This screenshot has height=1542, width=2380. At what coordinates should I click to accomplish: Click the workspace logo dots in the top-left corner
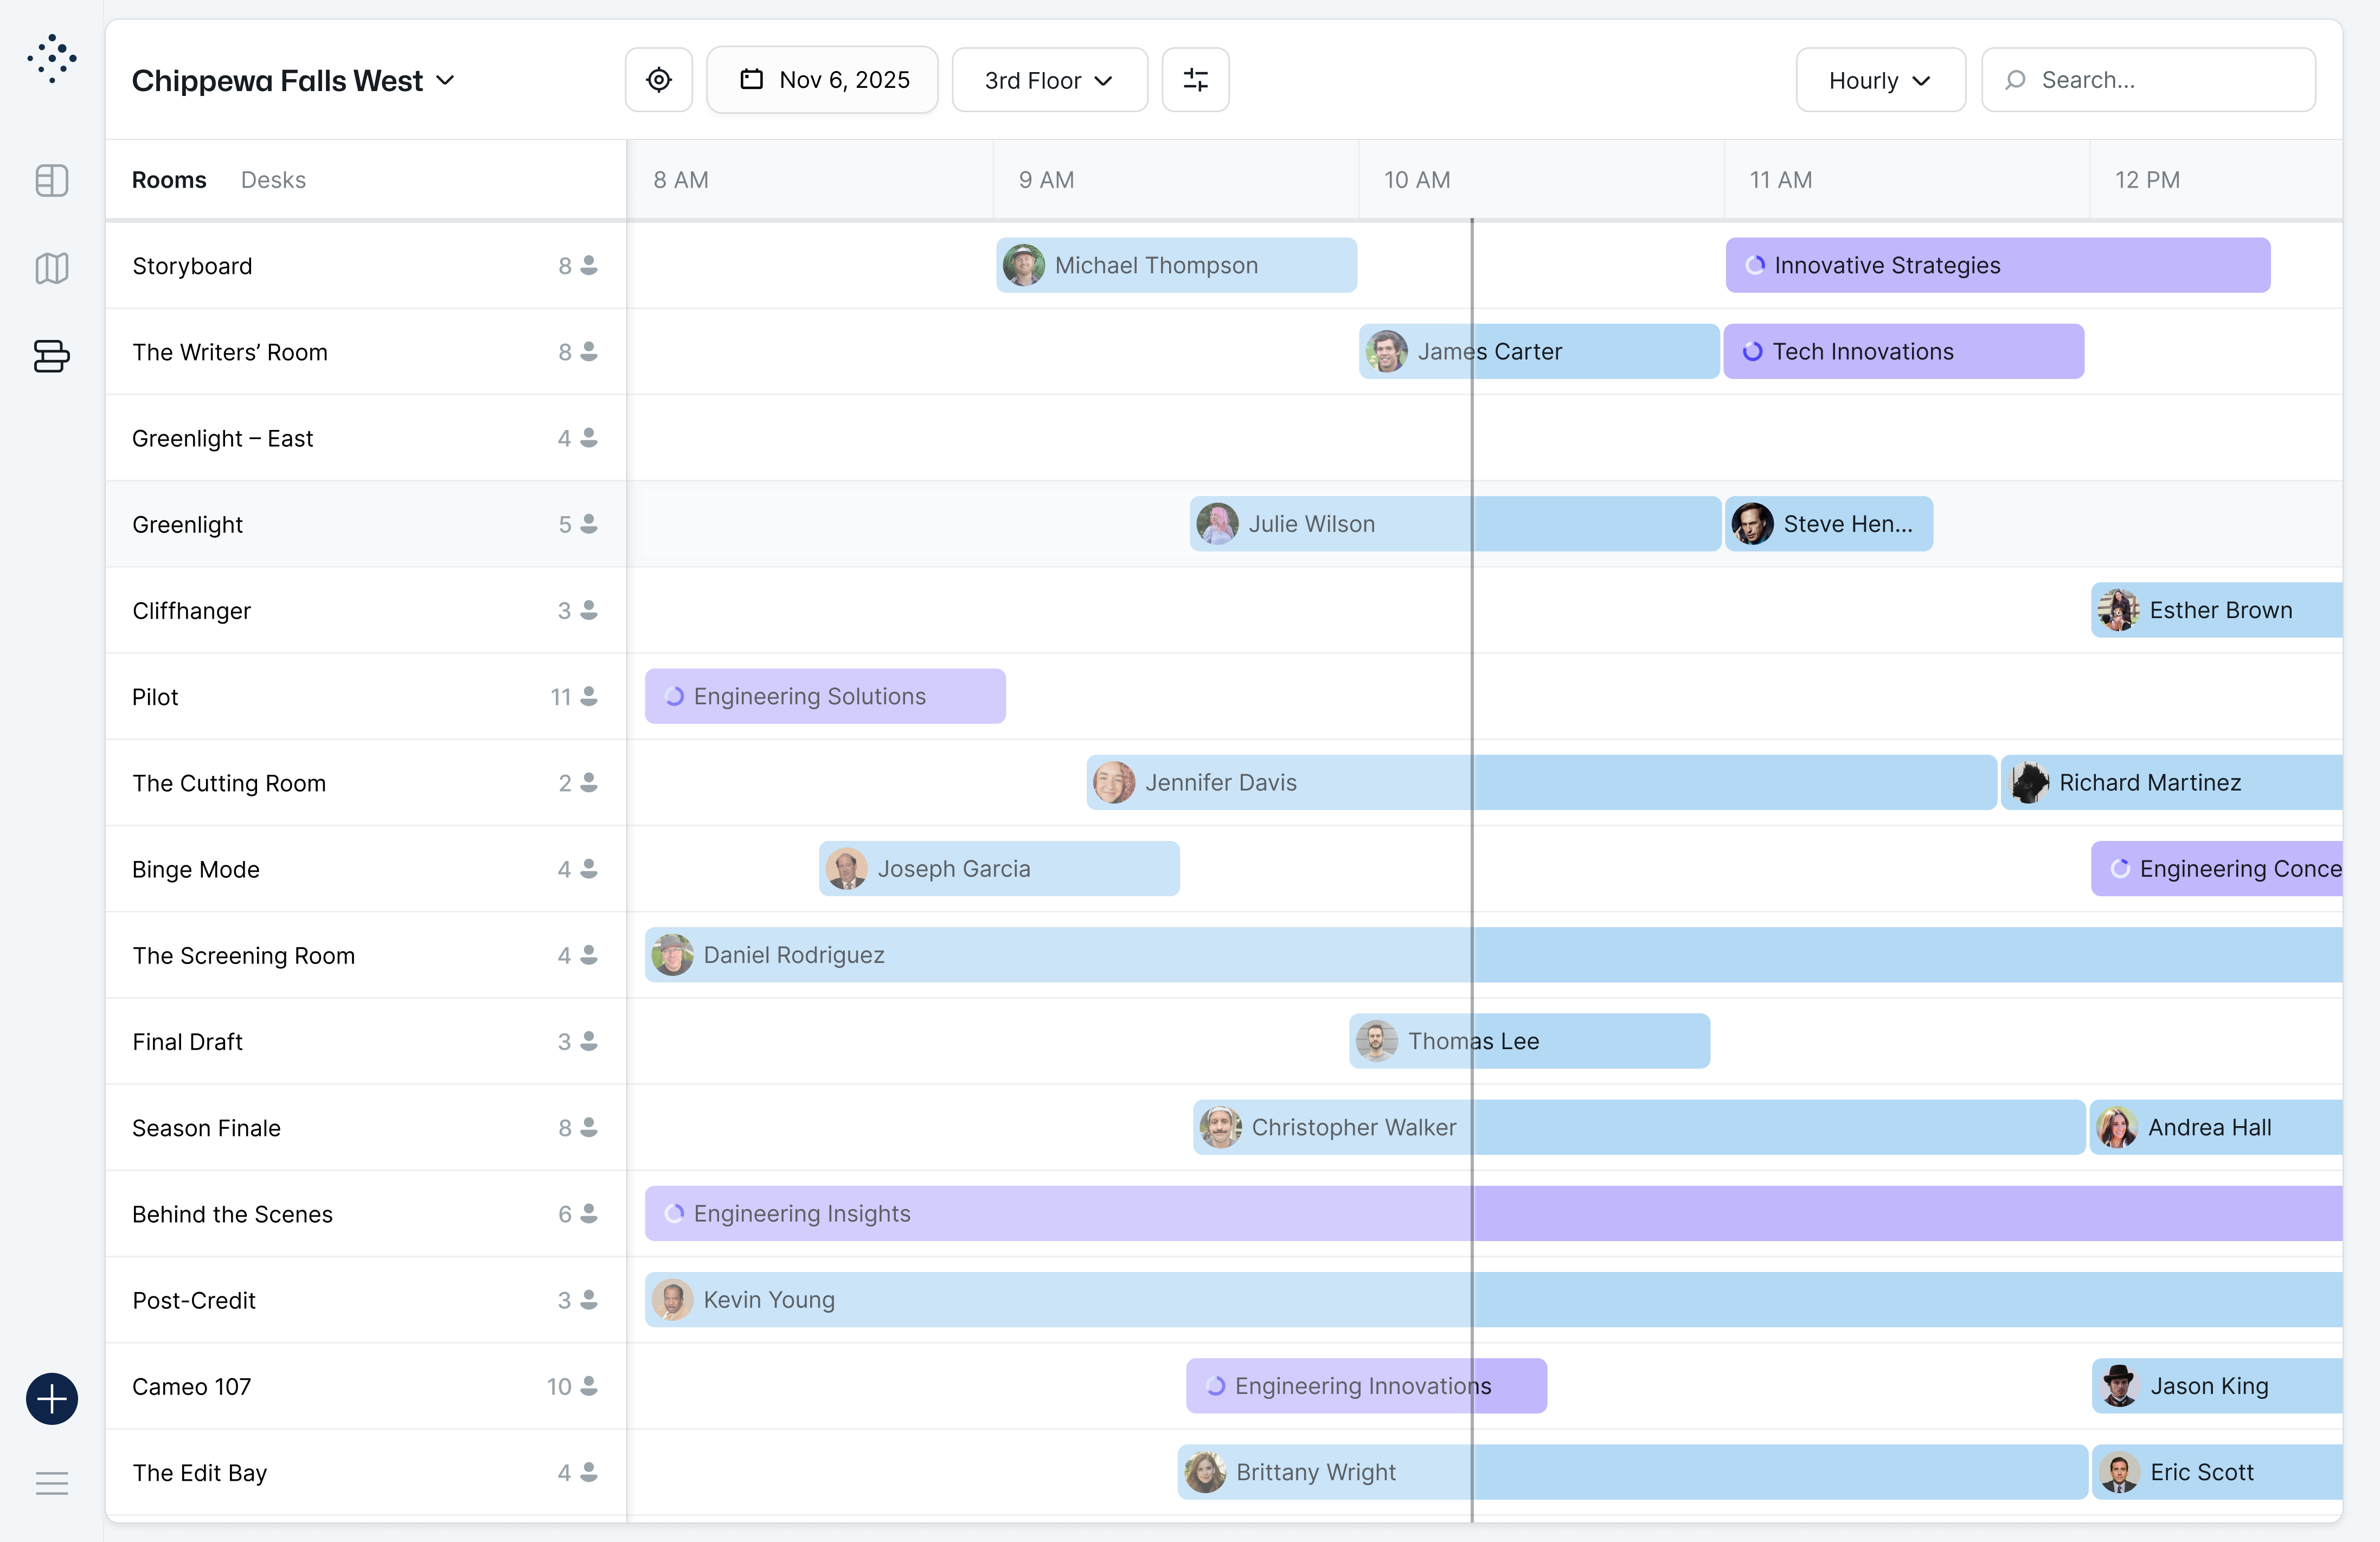point(51,58)
